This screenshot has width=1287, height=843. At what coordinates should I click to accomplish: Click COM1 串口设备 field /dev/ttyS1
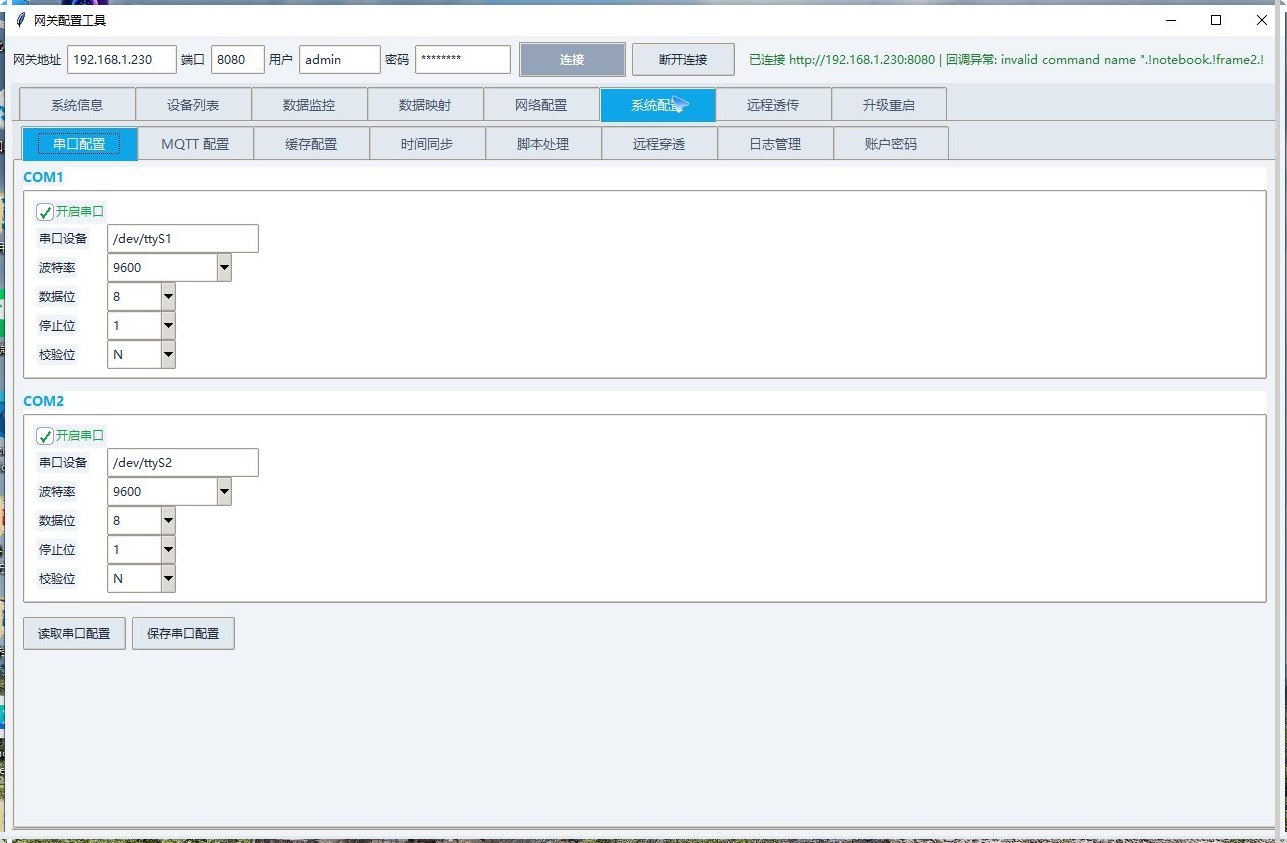183,239
